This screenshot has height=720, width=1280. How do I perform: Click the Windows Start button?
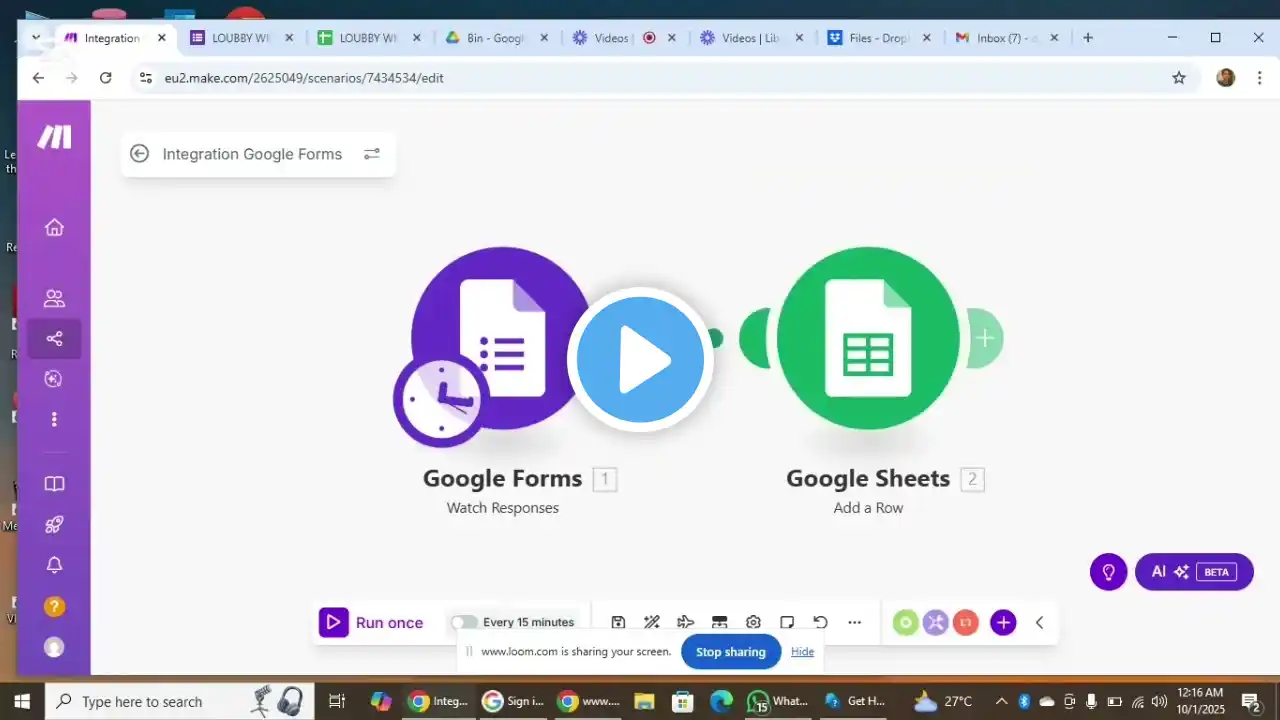[x=22, y=701]
